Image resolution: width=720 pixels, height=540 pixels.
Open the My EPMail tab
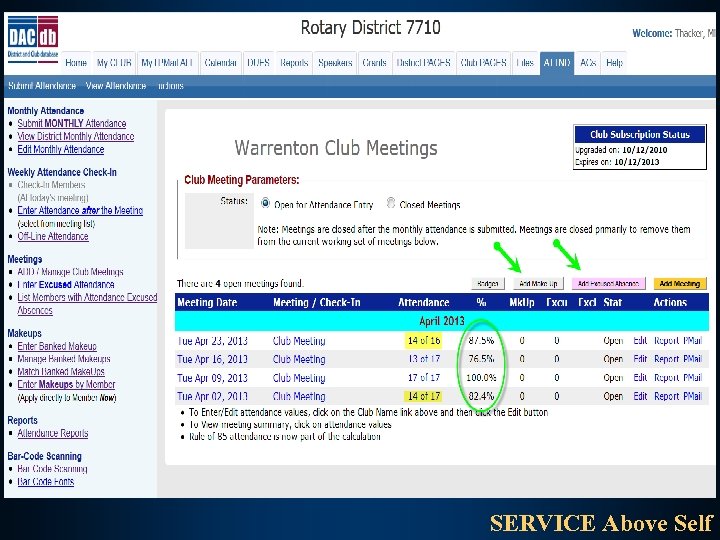pyautogui.click(x=167, y=63)
